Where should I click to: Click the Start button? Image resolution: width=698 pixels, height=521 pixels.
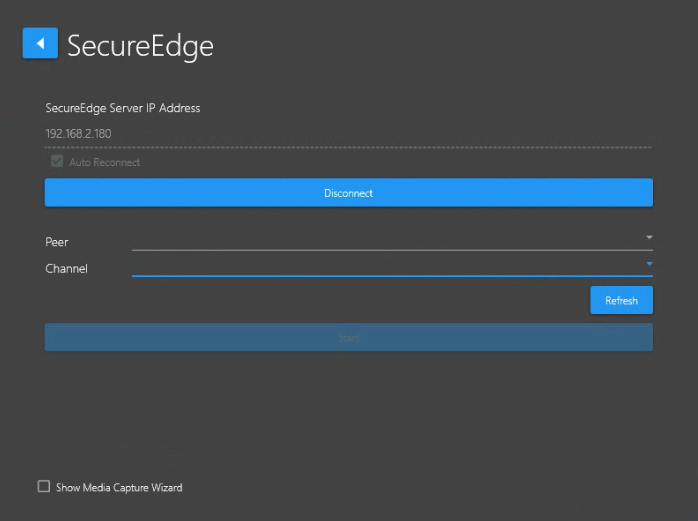click(x=349, y=337)
